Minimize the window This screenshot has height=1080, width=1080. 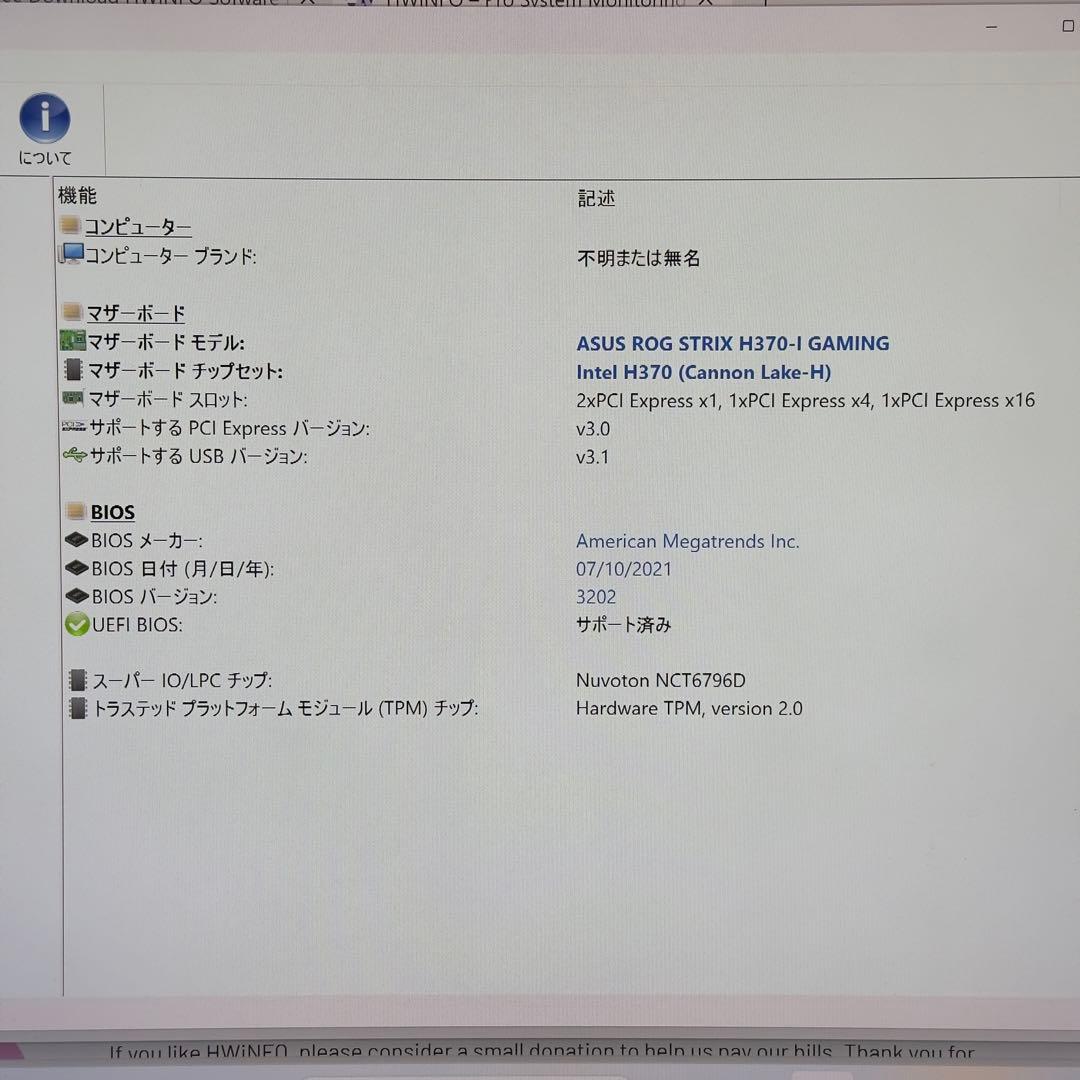[x=991, y=27]
